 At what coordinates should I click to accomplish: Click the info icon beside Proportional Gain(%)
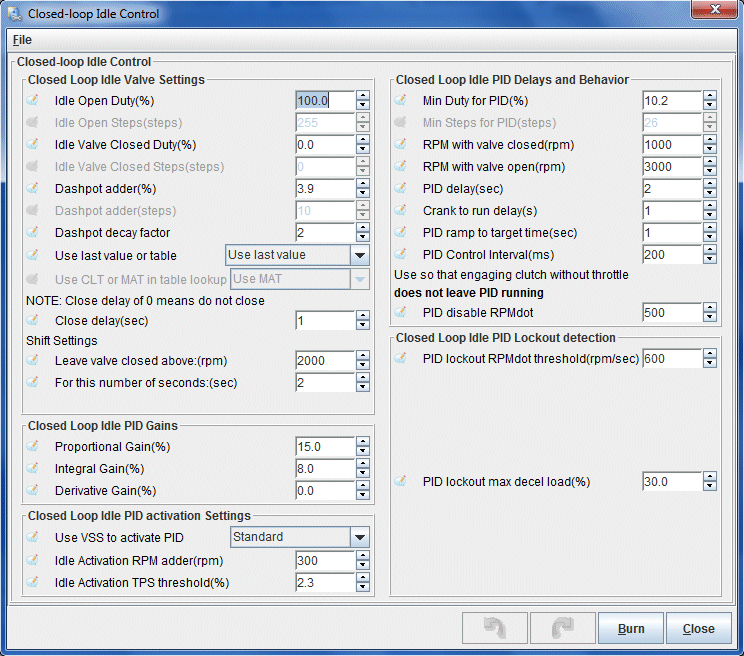coord(32,446)
